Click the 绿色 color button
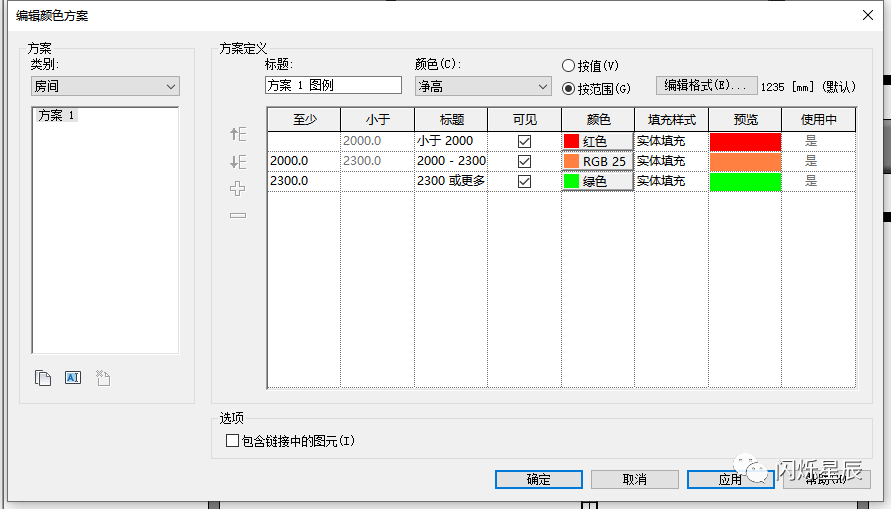This screenshot has width=891, height=509. [x=598, y=181]
